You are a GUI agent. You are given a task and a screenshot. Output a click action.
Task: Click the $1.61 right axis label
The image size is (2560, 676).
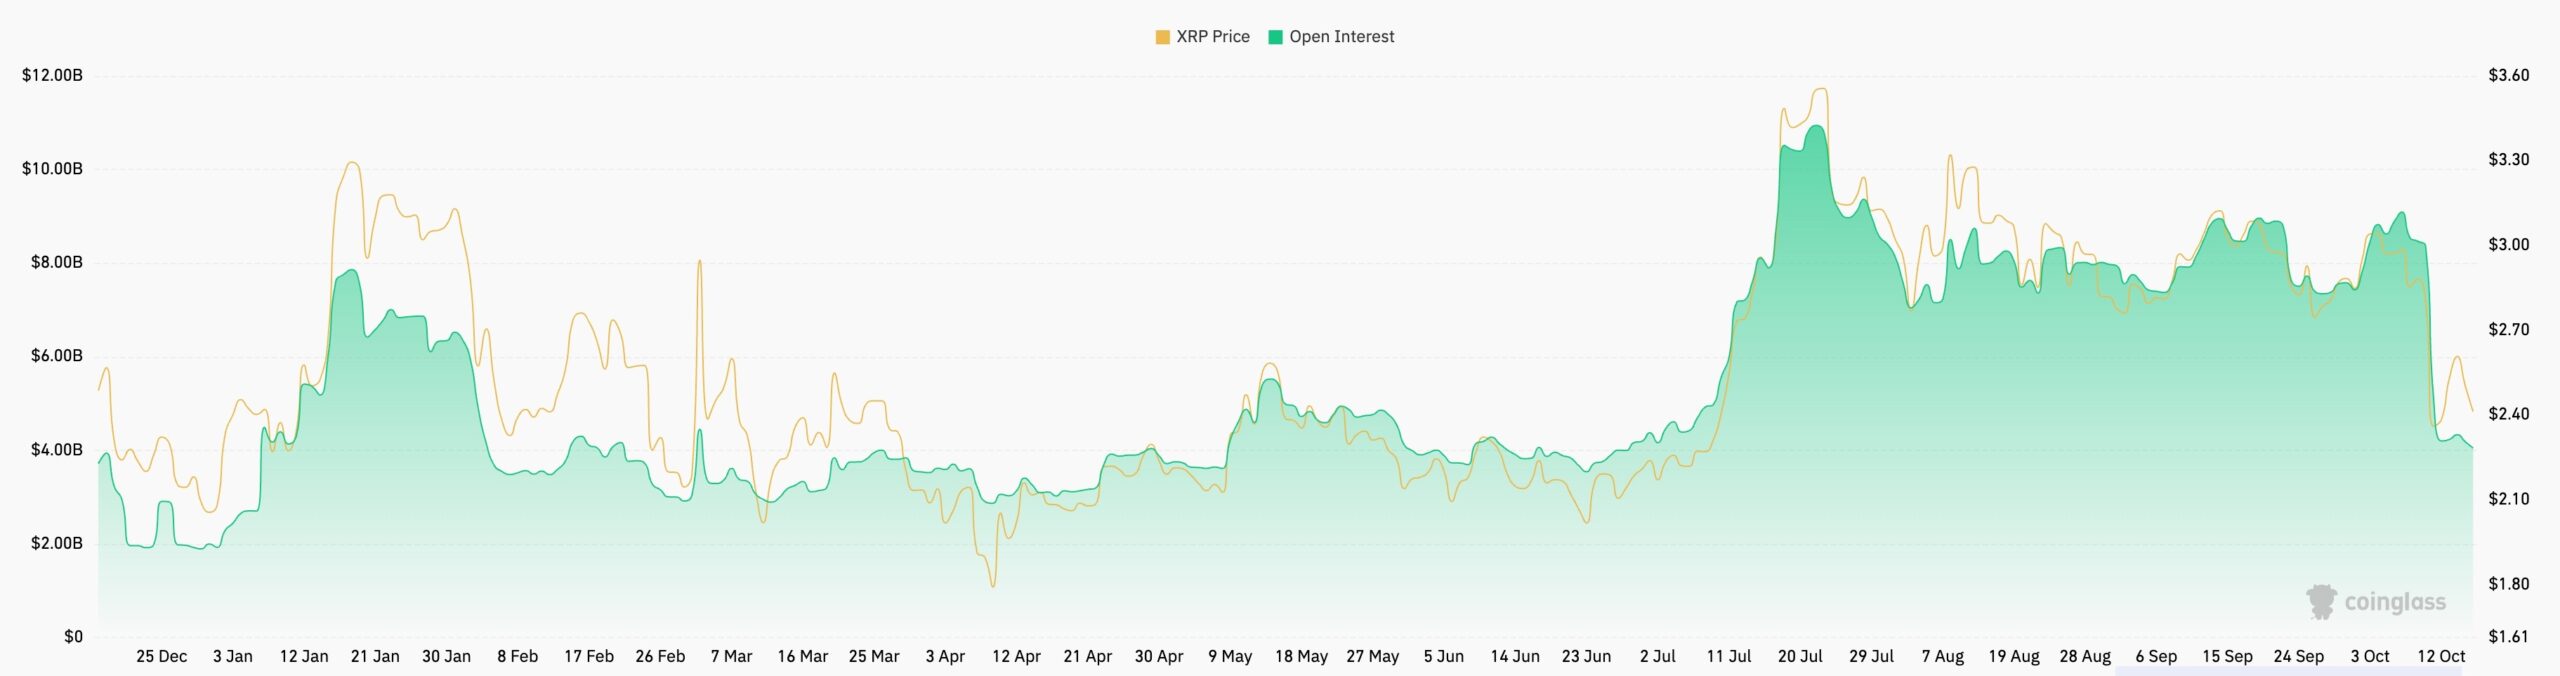(2509, 637)
